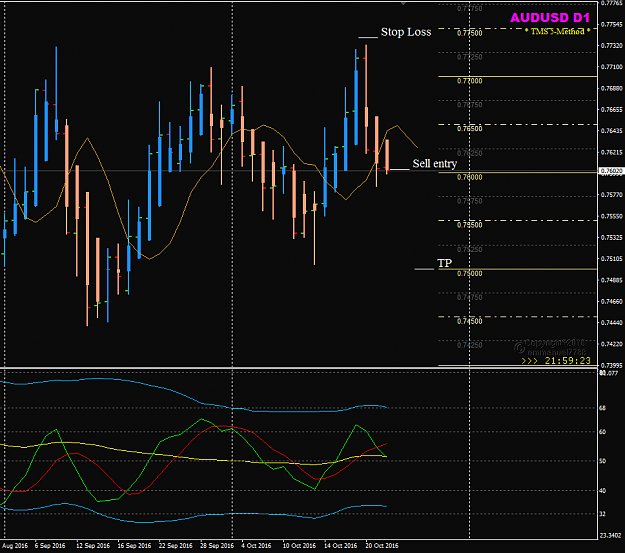Image resolution: width=625 pixels, height=553 pixels.
Task: Select the Sell entry annotation label
Action: click(x=434, y=163)
